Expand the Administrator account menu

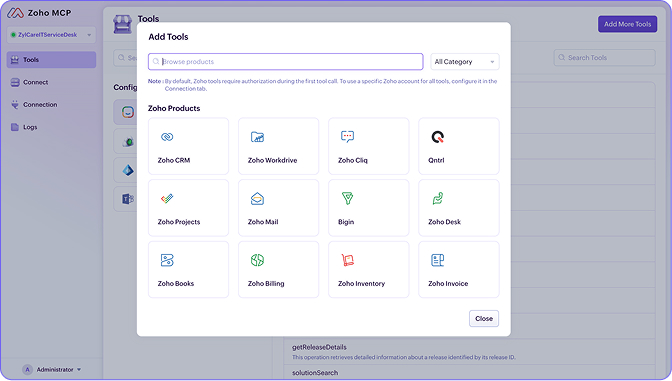[x=79, y=369]
